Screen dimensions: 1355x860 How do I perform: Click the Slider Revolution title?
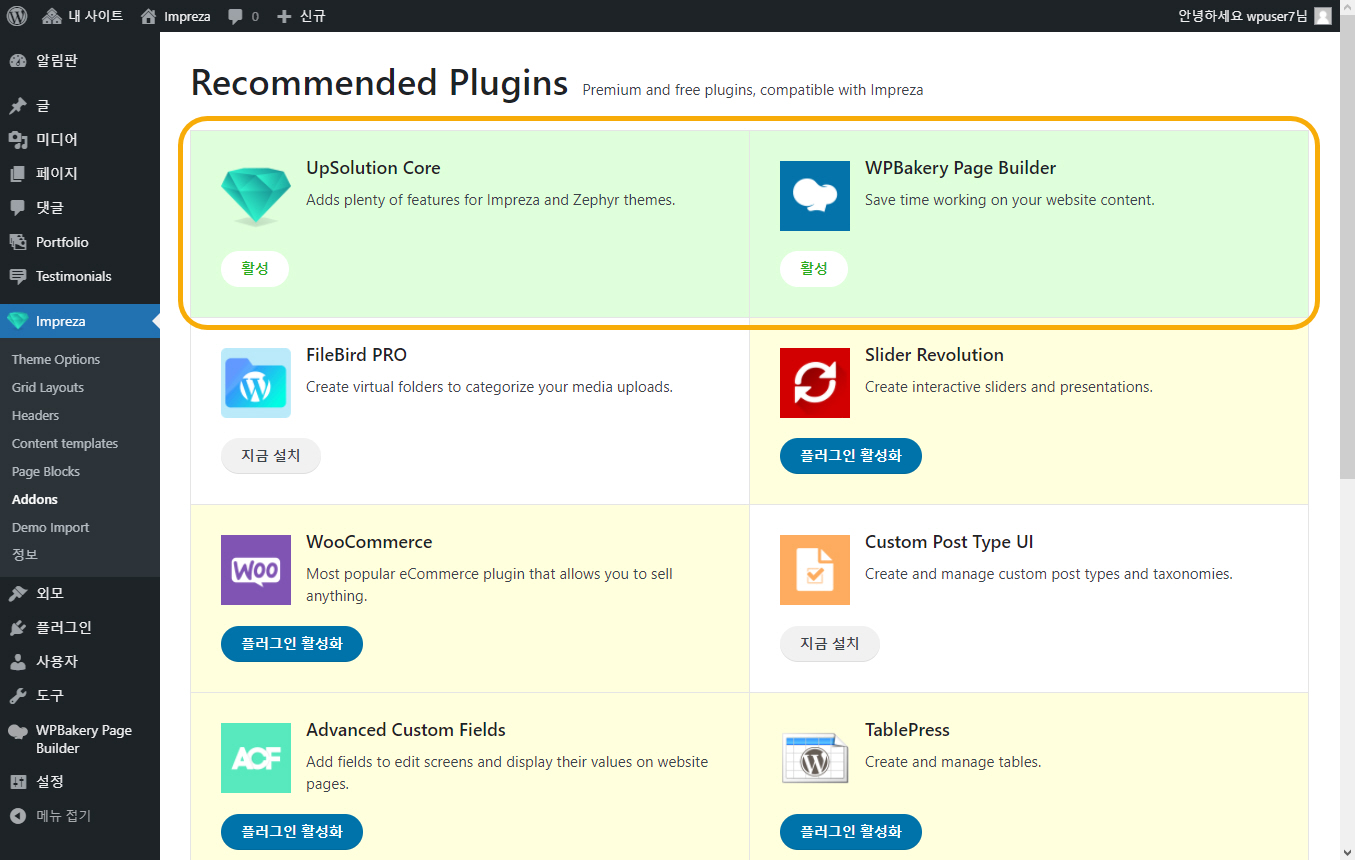click(x=934, y=355)
